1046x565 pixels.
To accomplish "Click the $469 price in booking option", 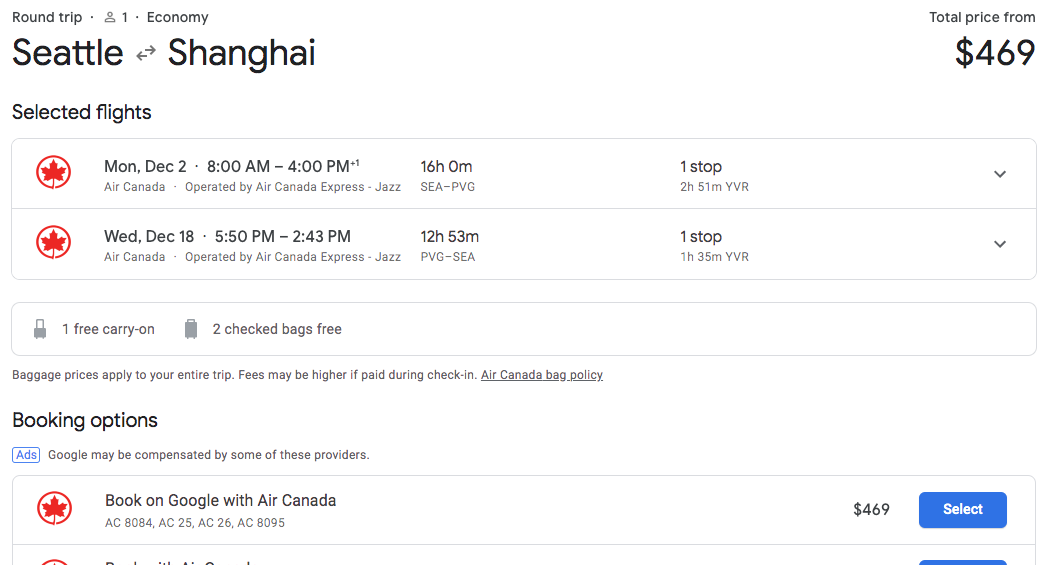I will pos(871,510).
